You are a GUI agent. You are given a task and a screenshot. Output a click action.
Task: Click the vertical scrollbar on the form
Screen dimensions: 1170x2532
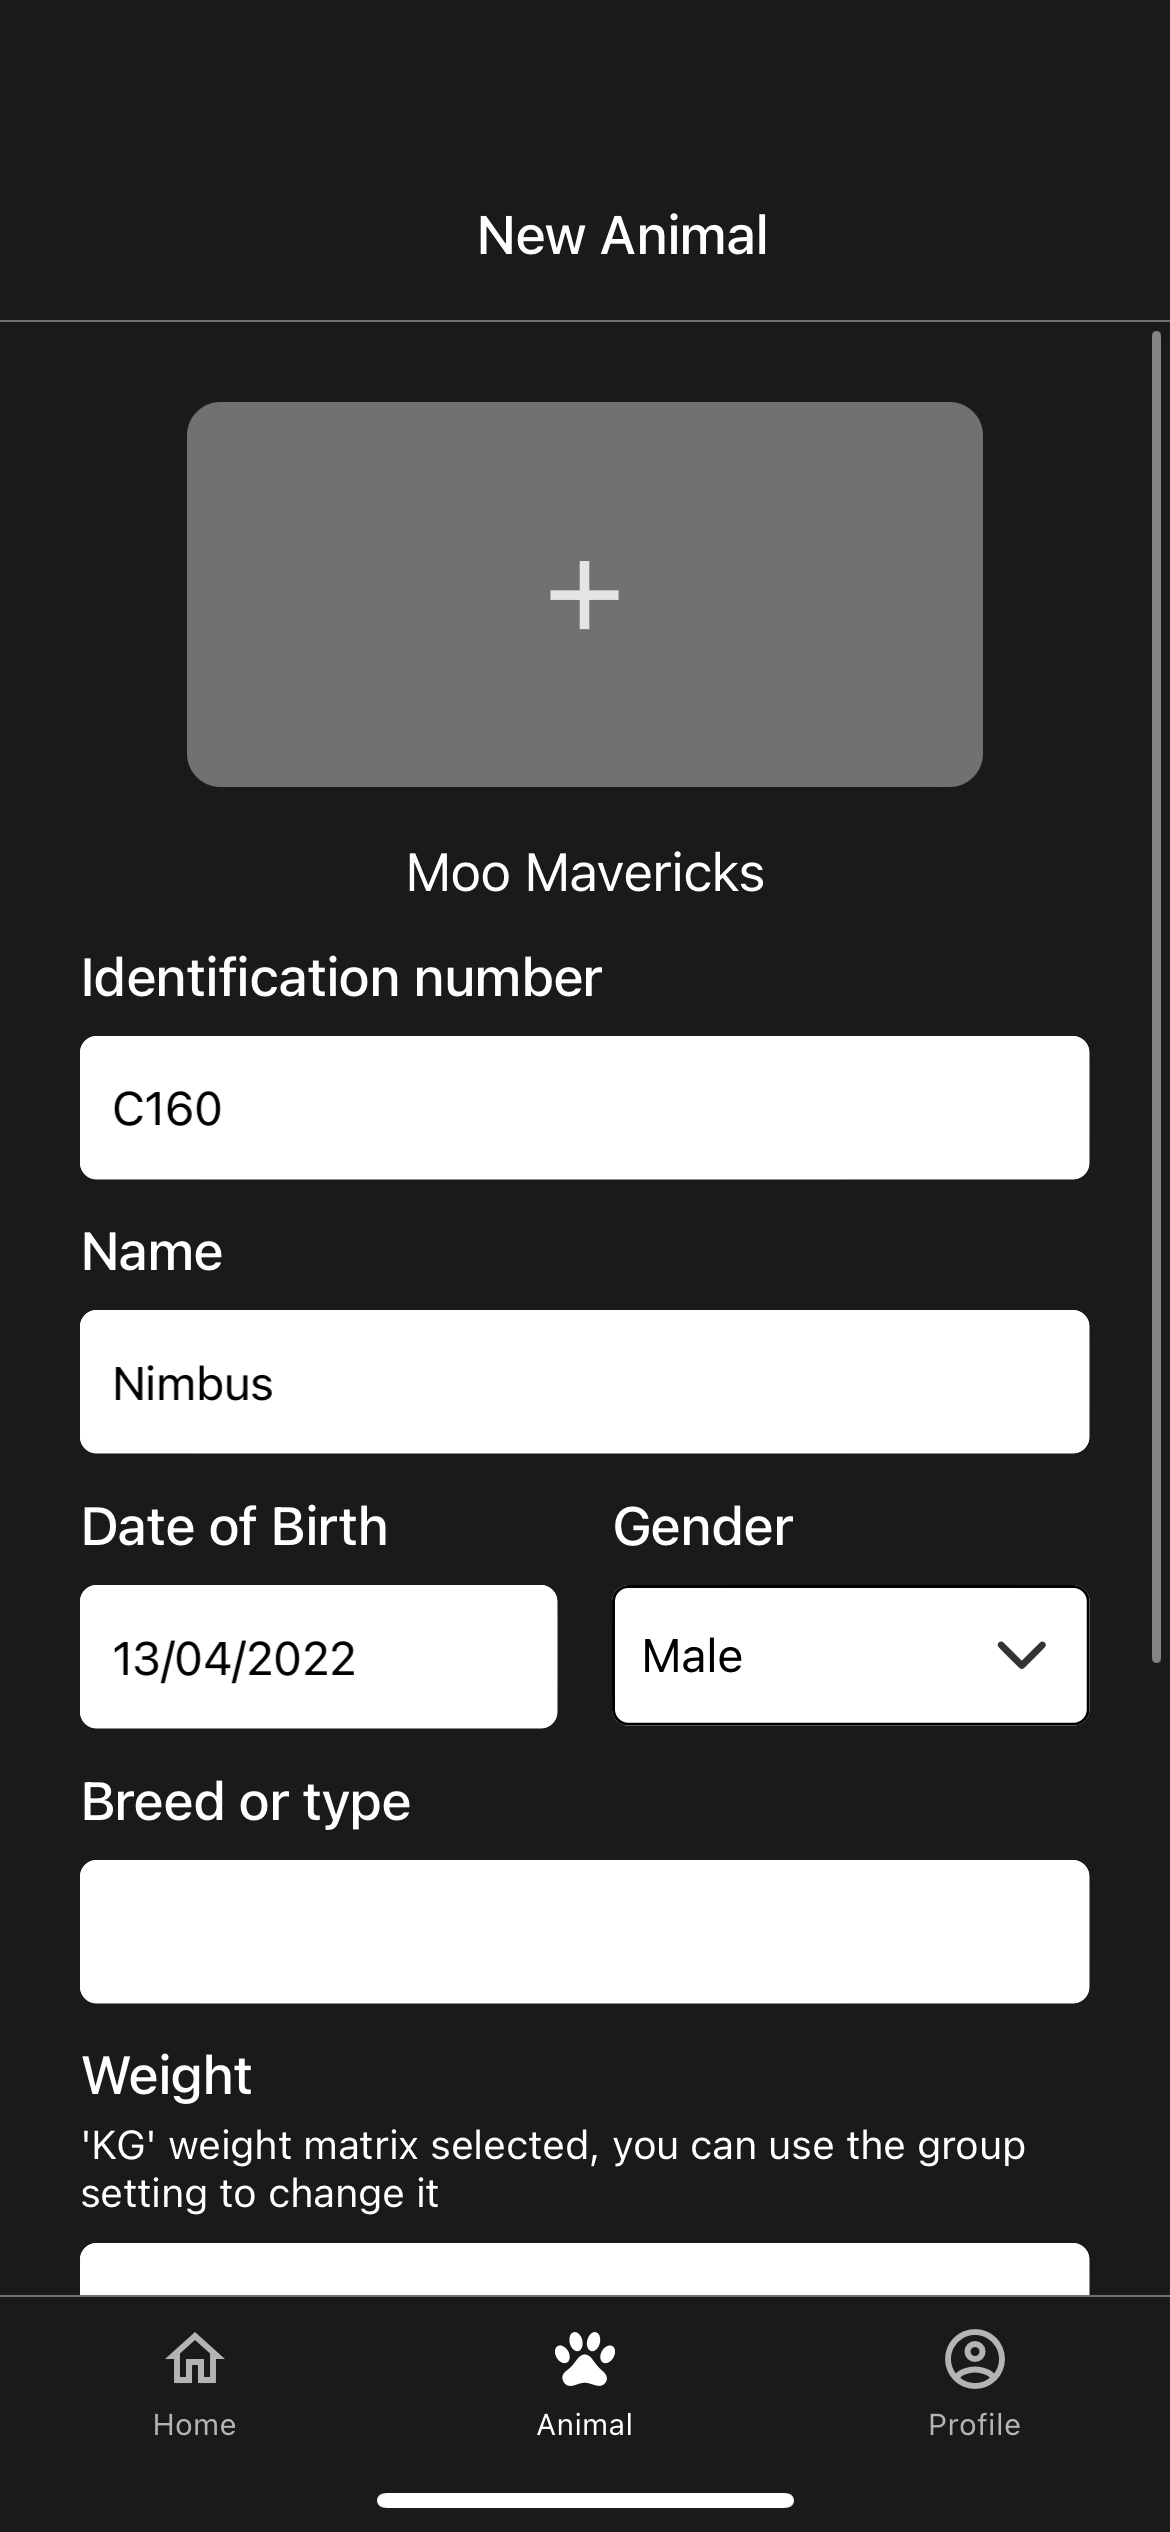(x=1156, y=998)
